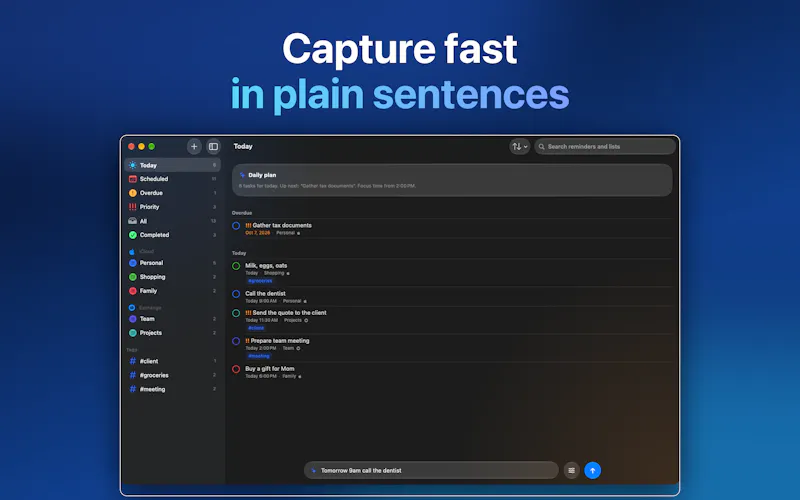800x500 pixels.
Task: Click the Today 6:00 PM time on gift for Mom
Action: 261,376
